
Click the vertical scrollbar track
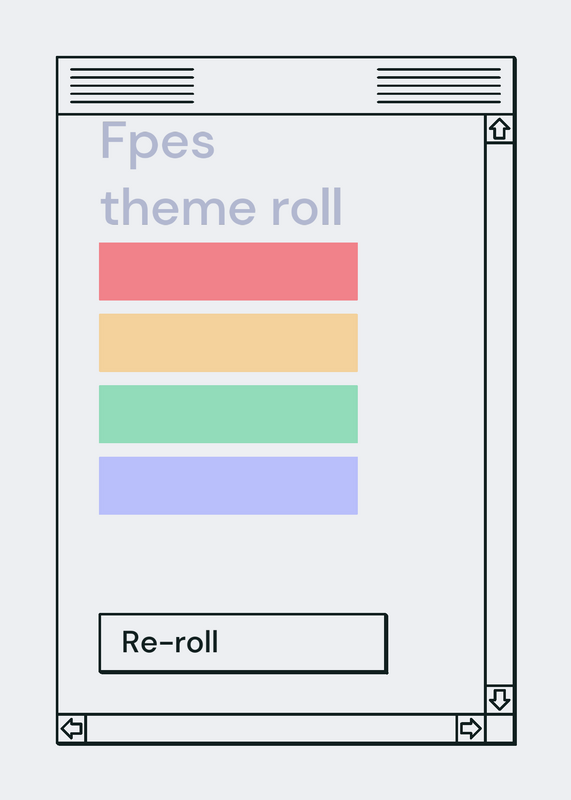tap(499, 414)
